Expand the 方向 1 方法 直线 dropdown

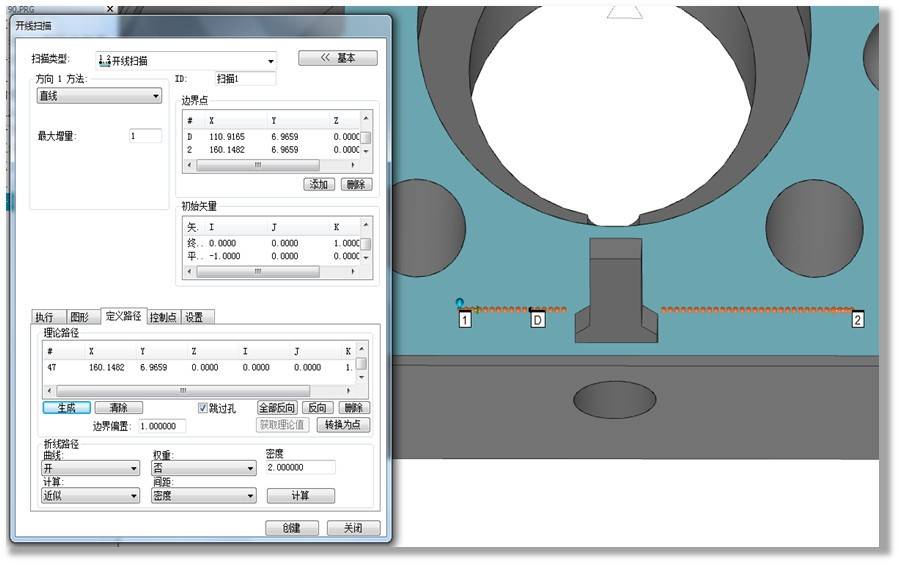click(x=99, y=96)
